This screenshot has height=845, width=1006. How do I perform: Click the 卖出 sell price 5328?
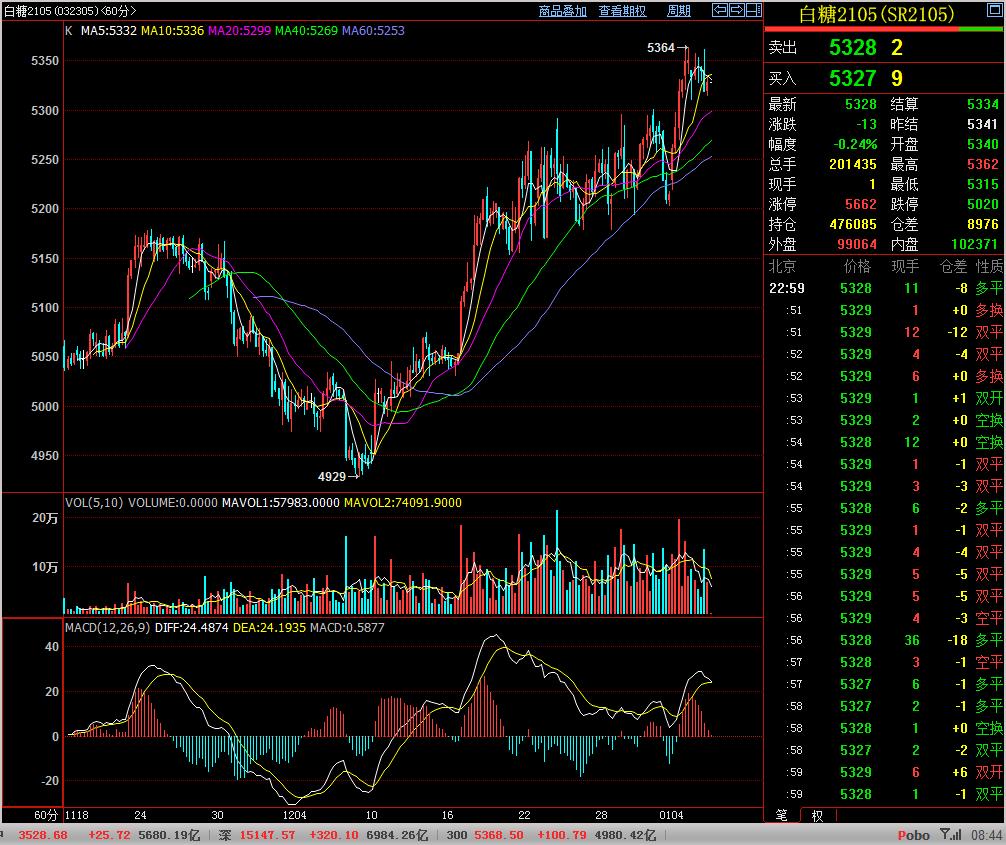pyautogui.click(x=852, y=48)
